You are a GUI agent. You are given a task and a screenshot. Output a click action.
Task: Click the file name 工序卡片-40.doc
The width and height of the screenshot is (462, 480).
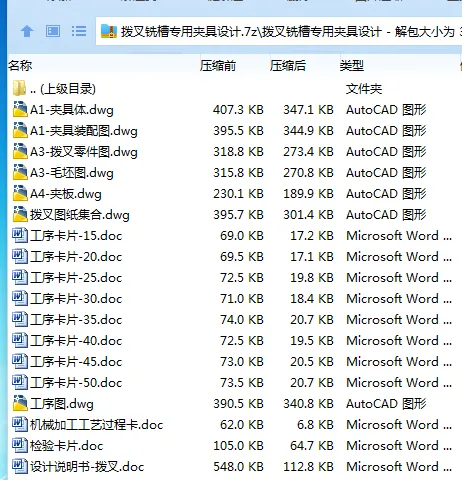76,341
